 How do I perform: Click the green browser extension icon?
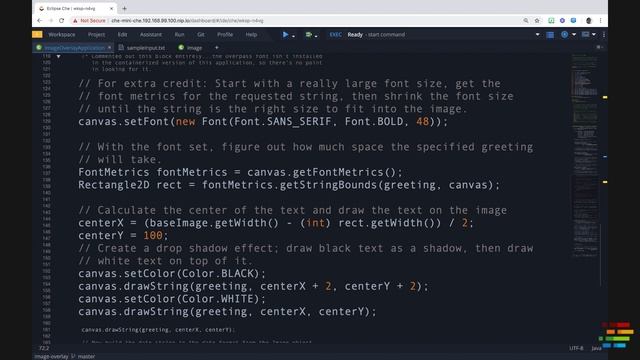551,20
